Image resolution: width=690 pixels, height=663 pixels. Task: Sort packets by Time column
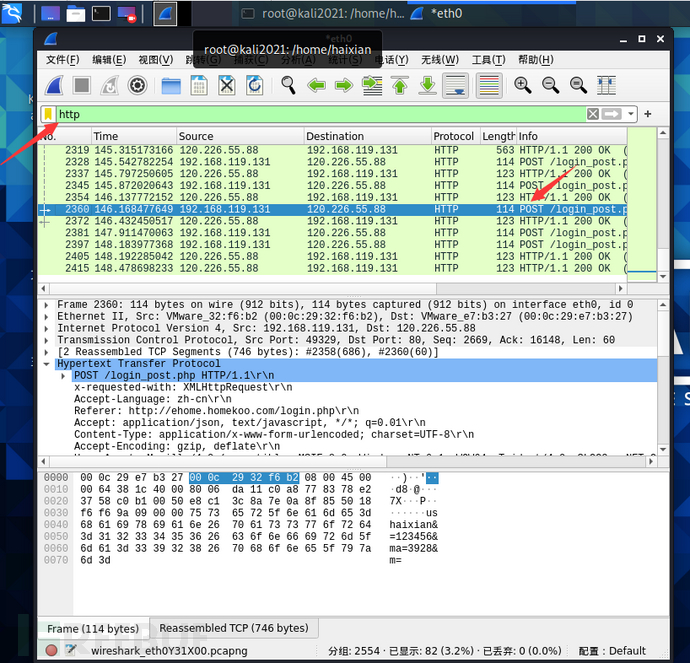134,136
